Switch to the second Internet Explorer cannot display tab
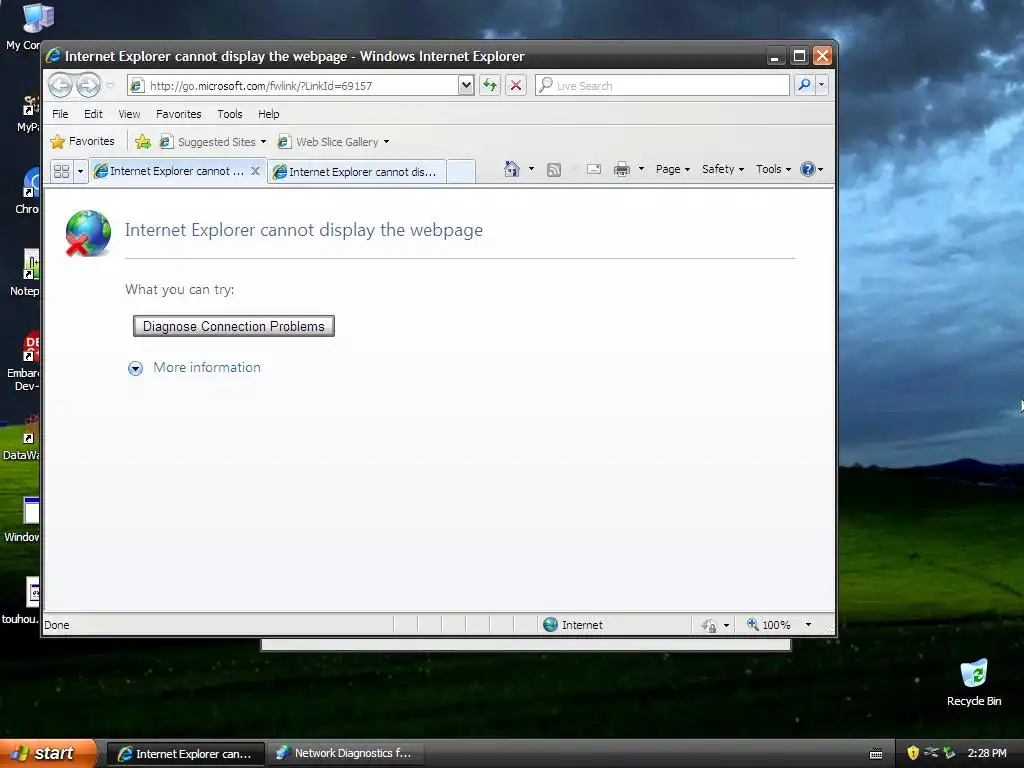The height and width of the screenshot is (768, 1024). coord(357,172)
